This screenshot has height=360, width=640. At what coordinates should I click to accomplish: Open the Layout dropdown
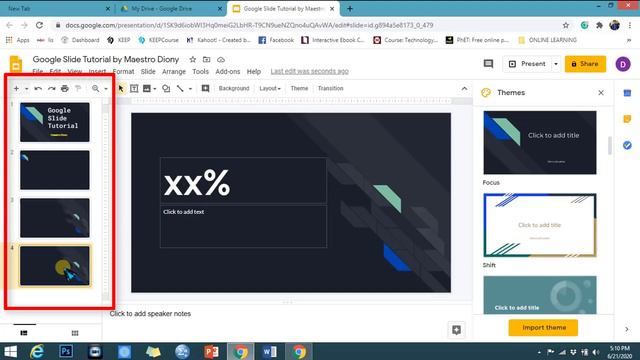pyautogui.click(x=270, y=89)
